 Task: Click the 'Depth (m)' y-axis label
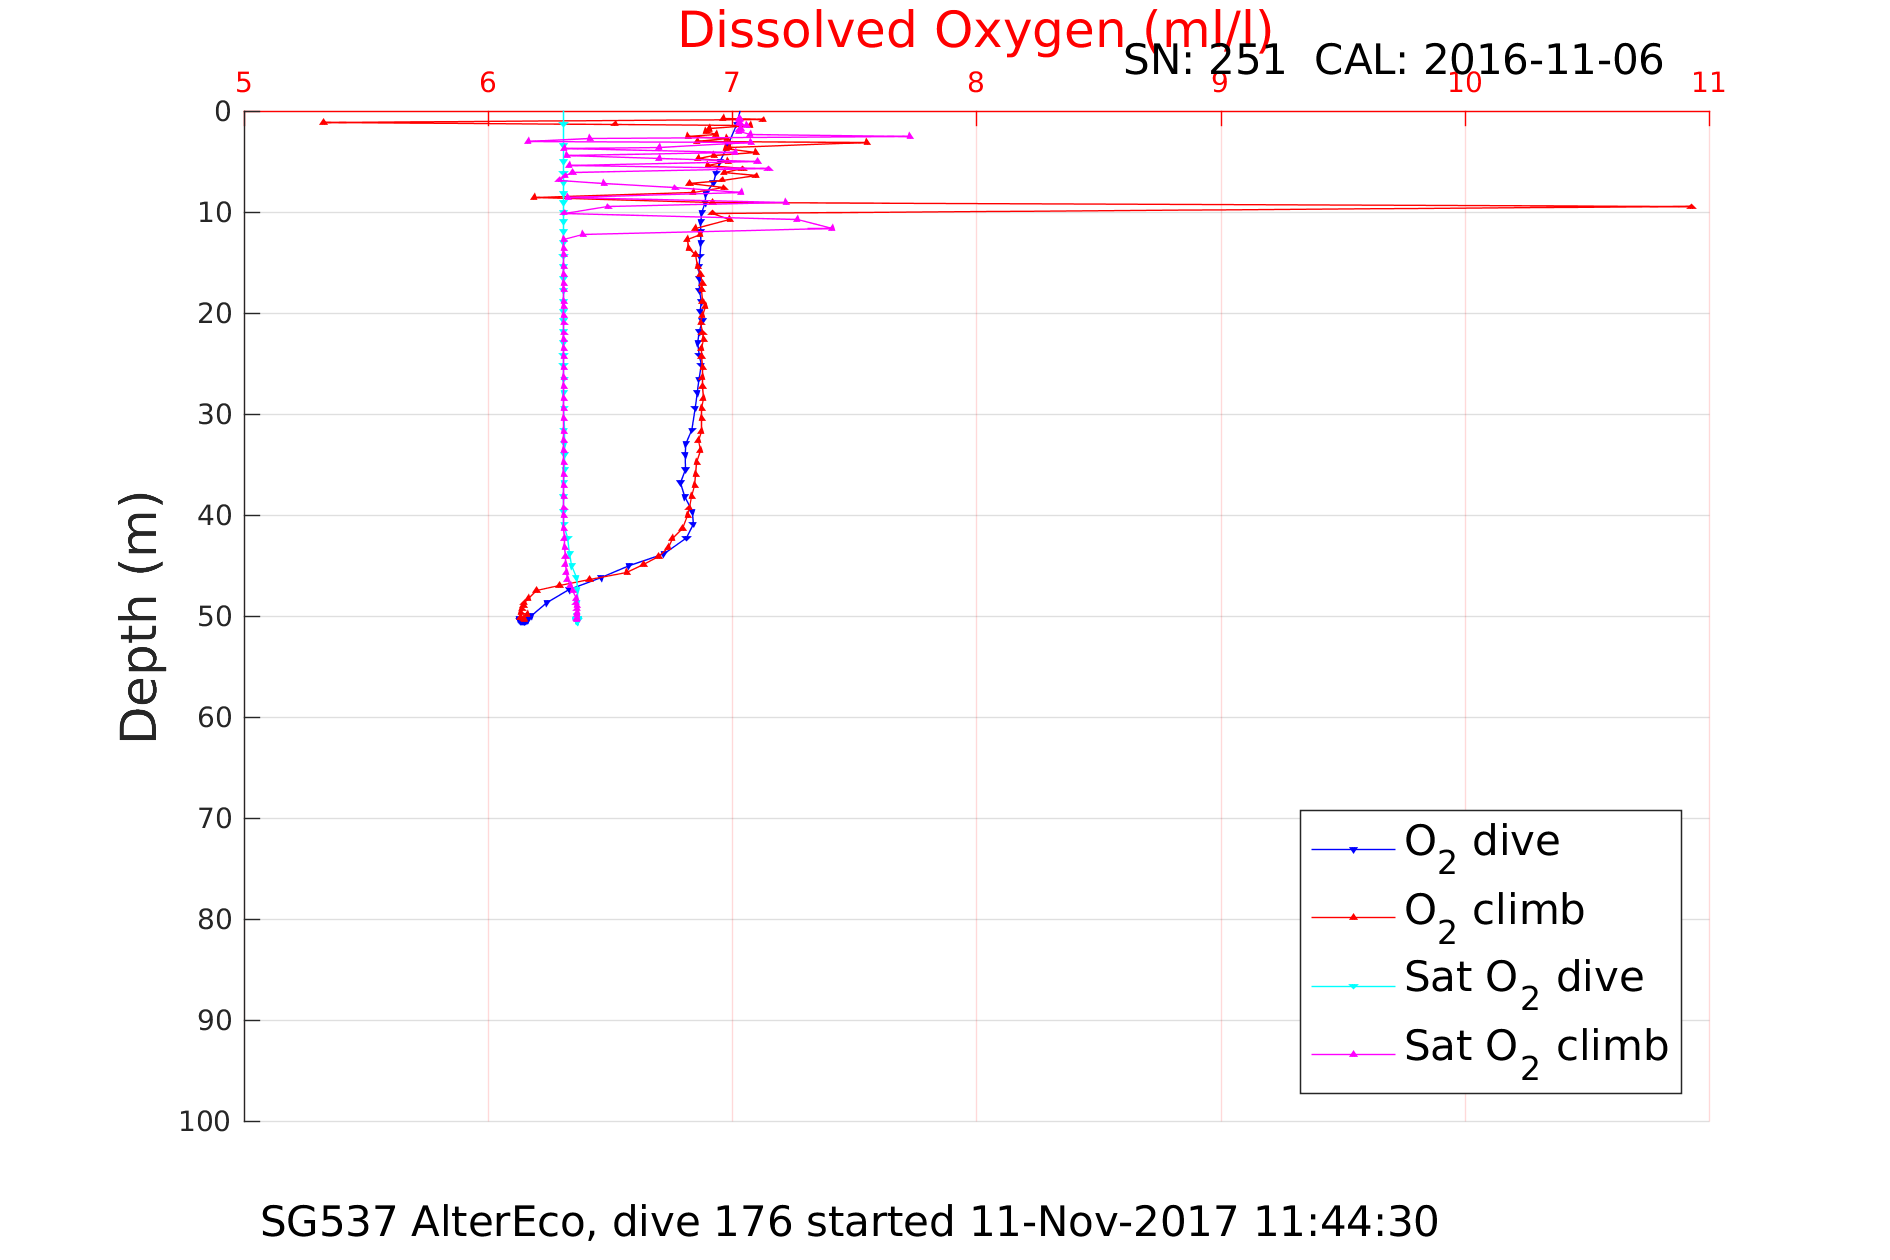pyautogui.click(x=139, y=616)
